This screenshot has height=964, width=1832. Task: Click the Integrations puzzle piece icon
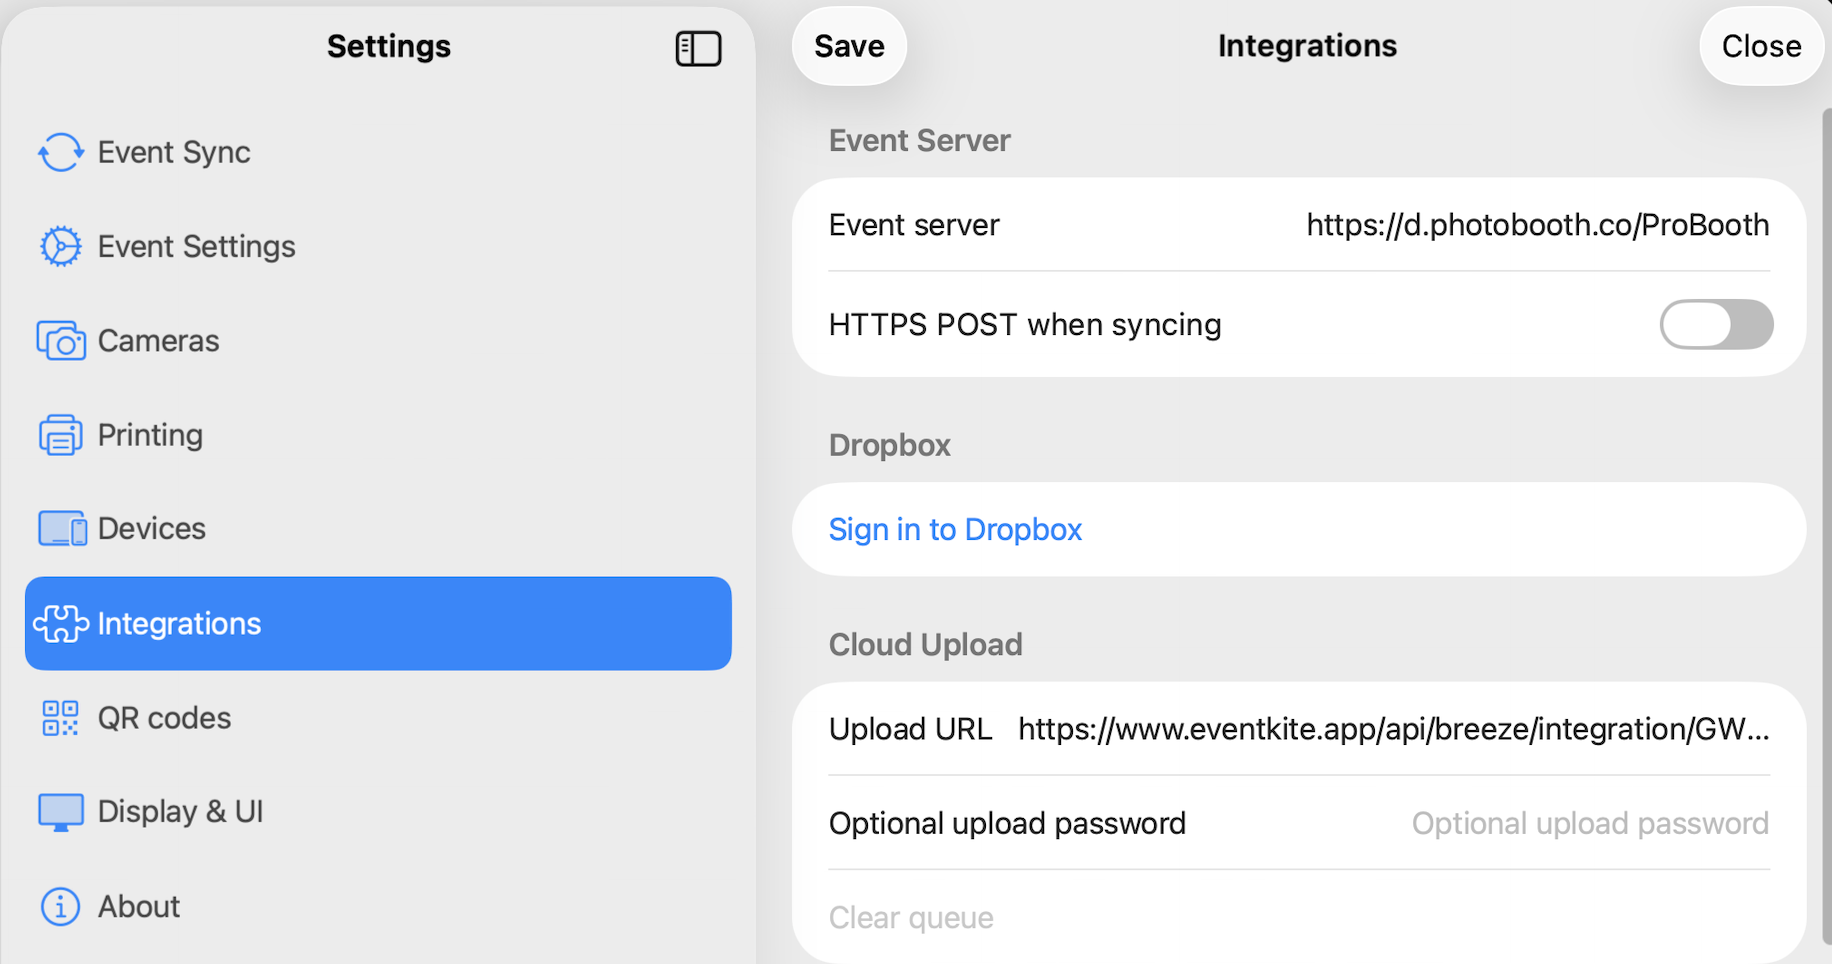[61, 624]
